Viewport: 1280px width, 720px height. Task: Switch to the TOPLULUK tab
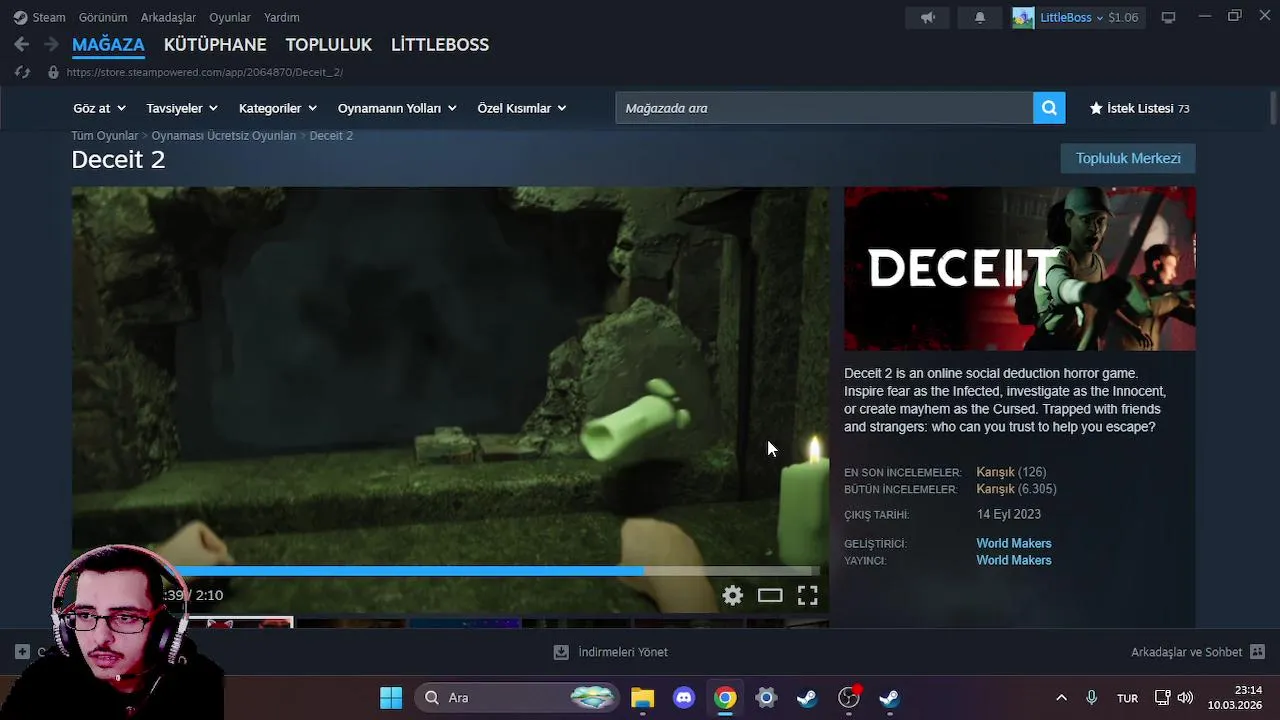pyautogui.click(x=328, y=45)
